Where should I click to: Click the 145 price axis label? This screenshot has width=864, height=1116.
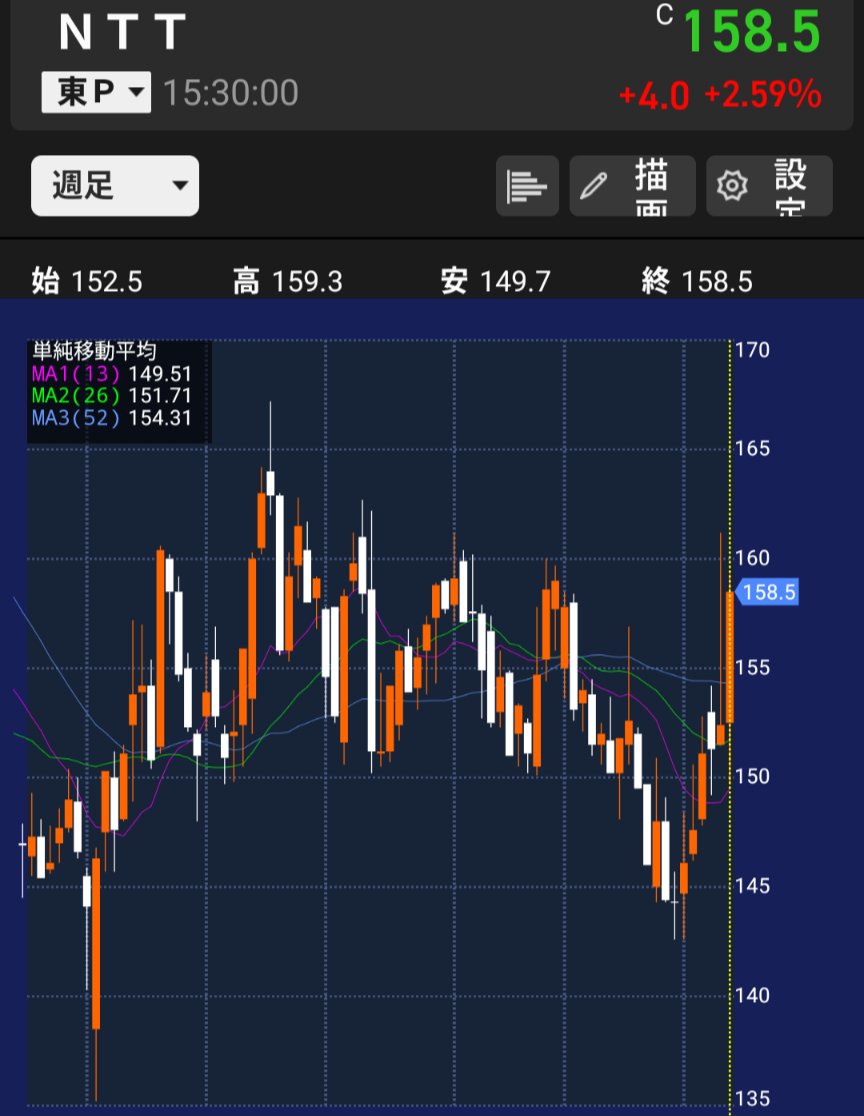(x=752, y=886)
